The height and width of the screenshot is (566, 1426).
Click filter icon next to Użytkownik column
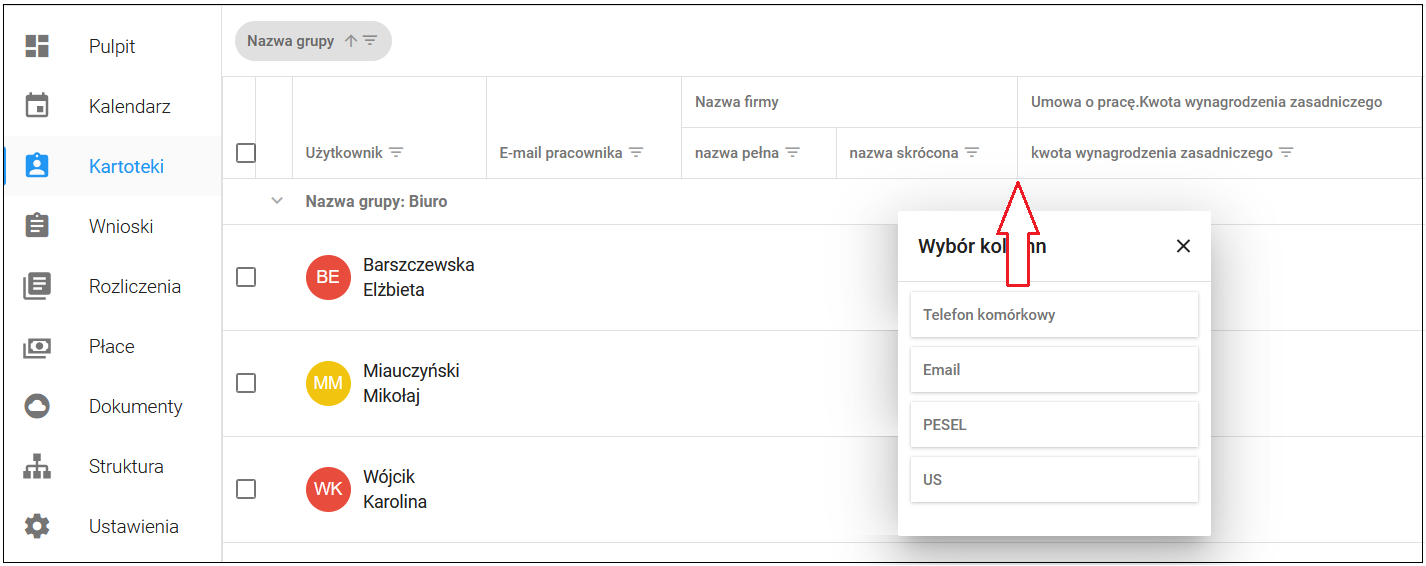(396, 153)
